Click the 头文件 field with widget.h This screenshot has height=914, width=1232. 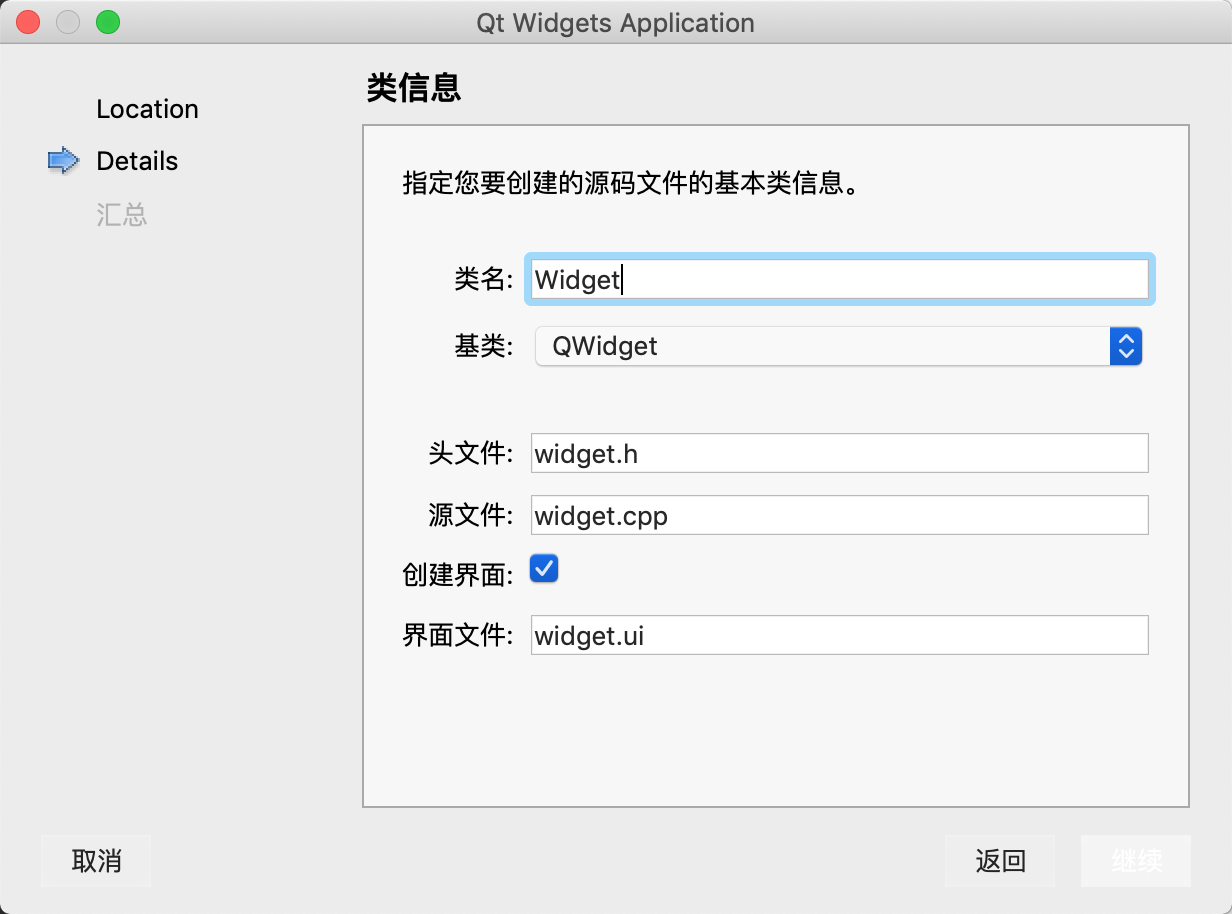point(839,453)
